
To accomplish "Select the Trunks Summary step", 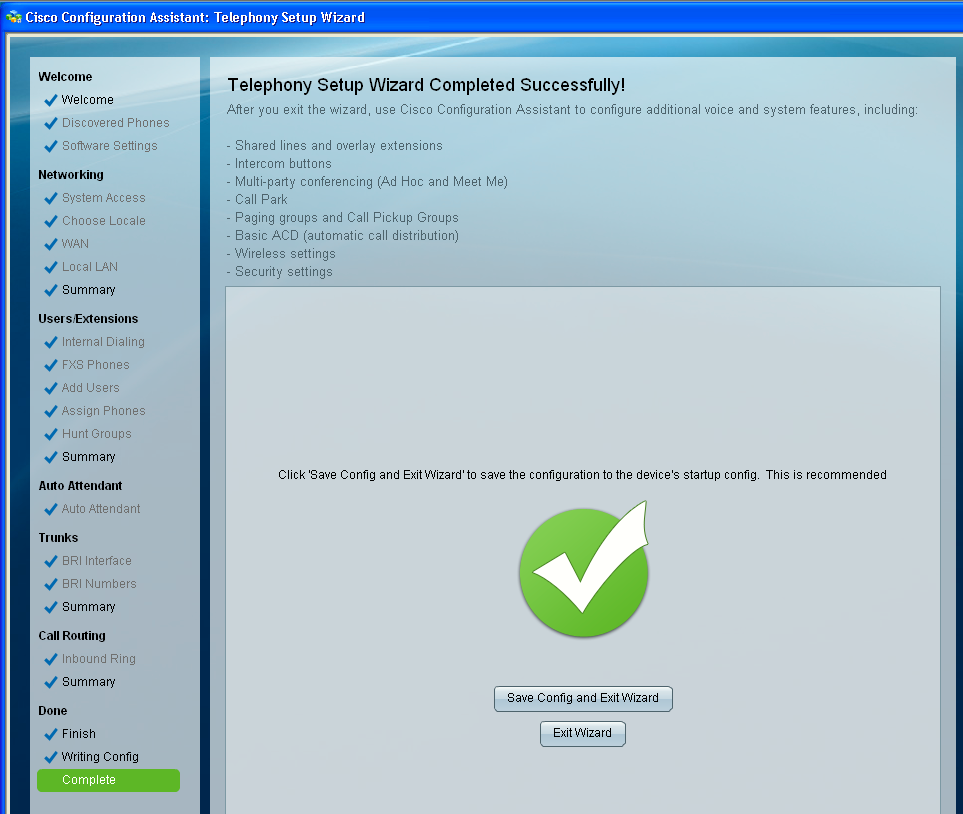I will tap(88, 607).
